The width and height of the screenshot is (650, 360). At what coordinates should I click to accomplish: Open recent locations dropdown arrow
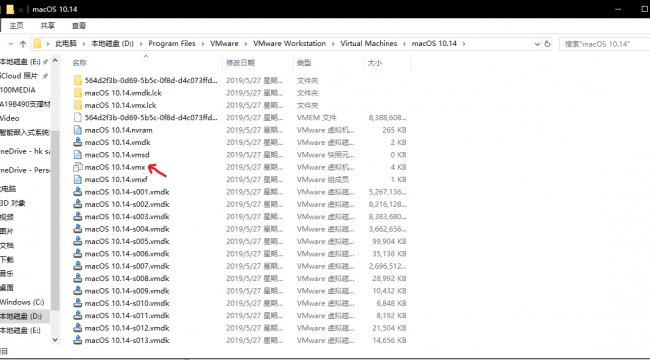click(11, 44)
